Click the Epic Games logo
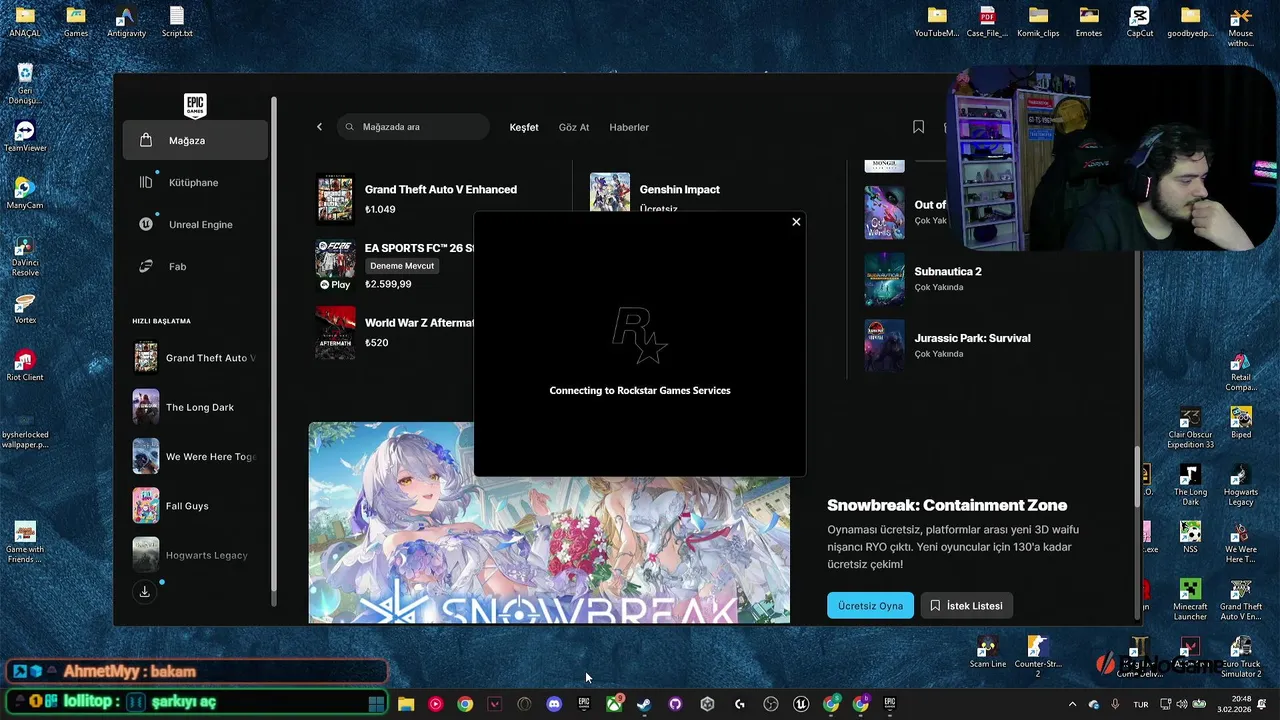 tap(195, 105)
